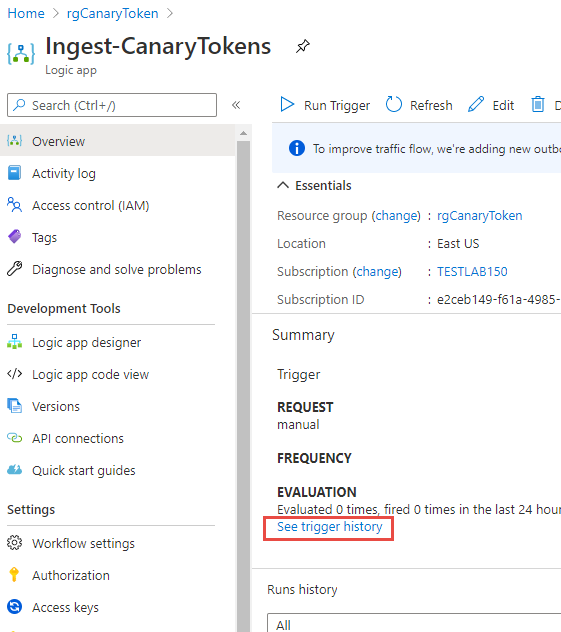Click the Activity log book icon

15,173
